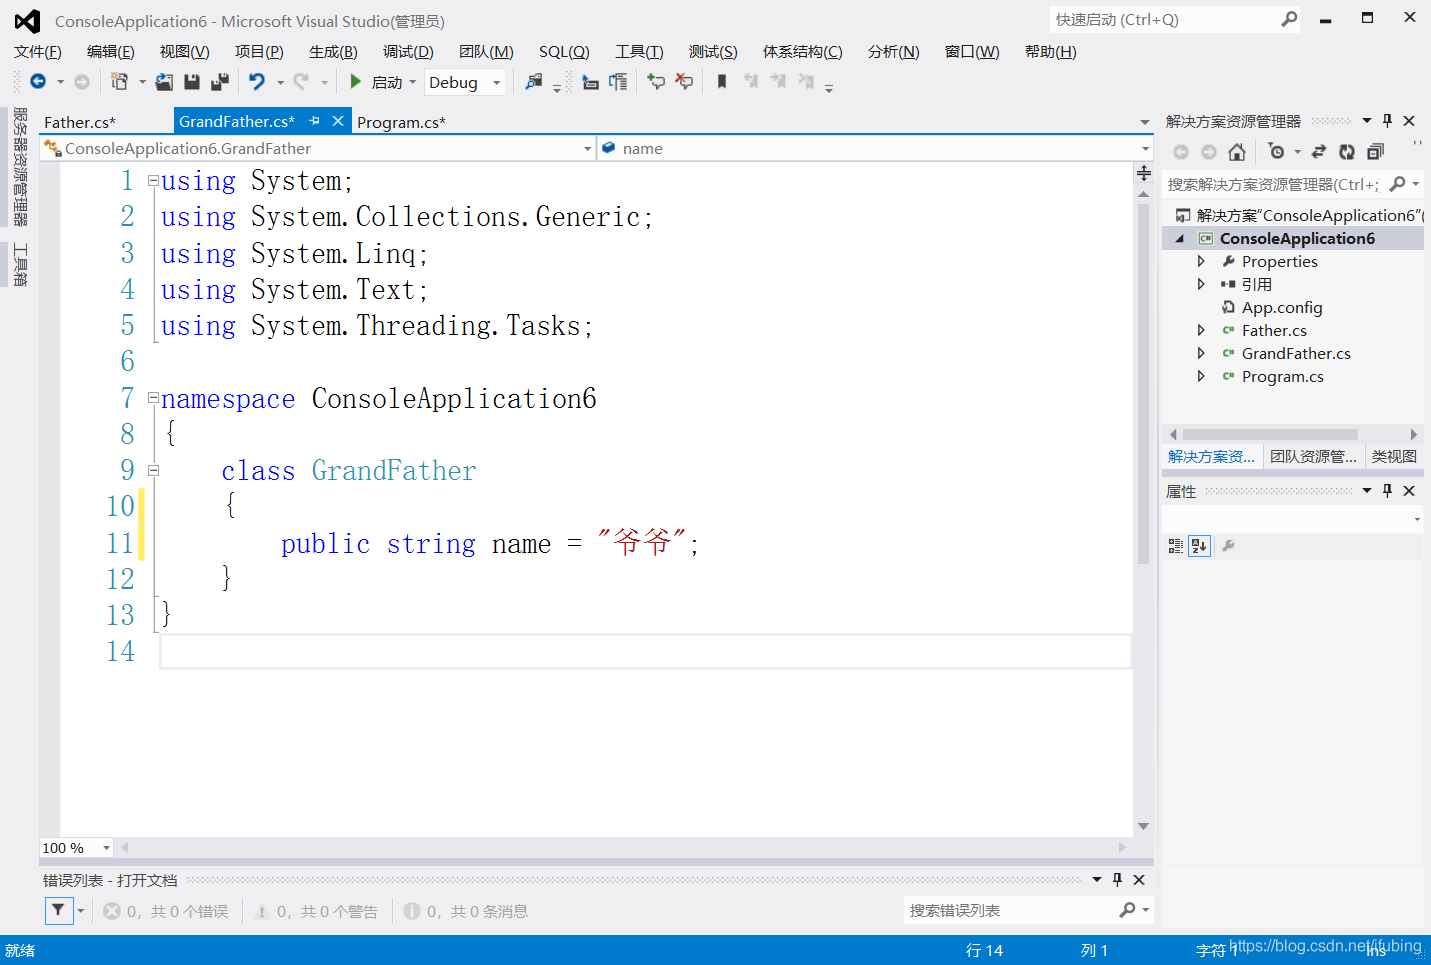Click the Property Pages wrench icon
The image size is (1431, 965).
[x=1229, y=546]
